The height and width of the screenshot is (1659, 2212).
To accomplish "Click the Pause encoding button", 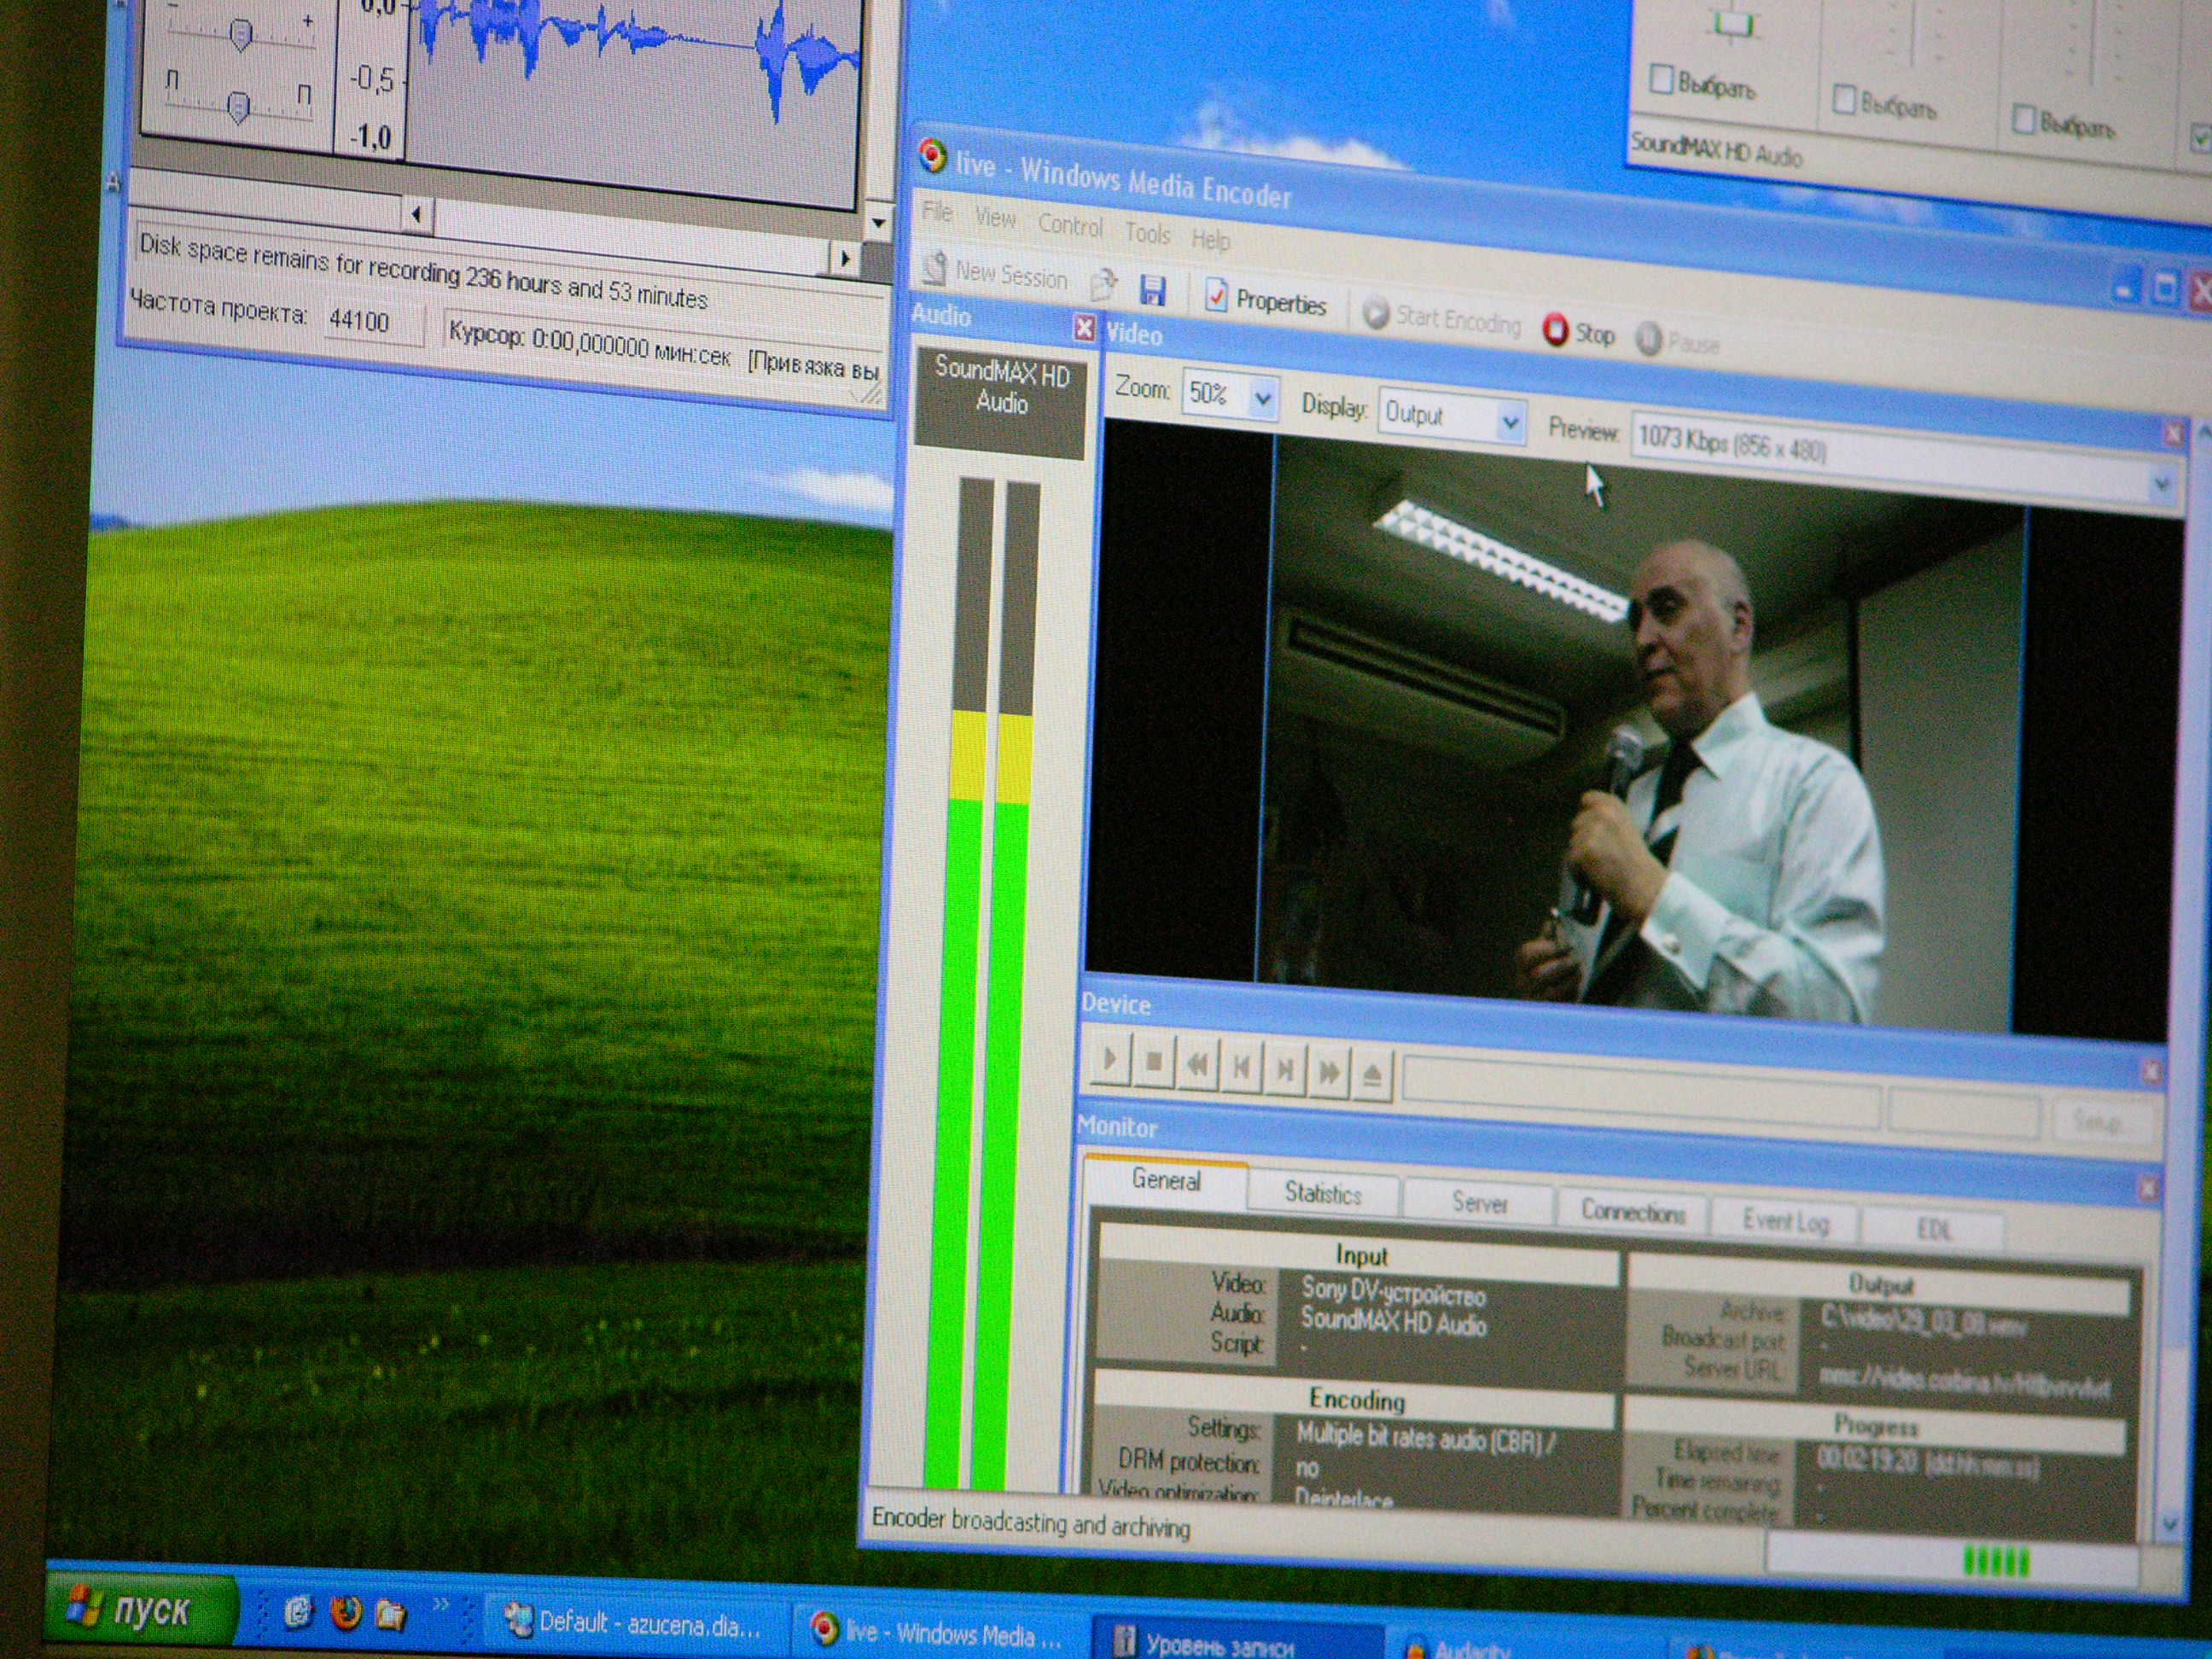I will click(x=1679, y=342).
